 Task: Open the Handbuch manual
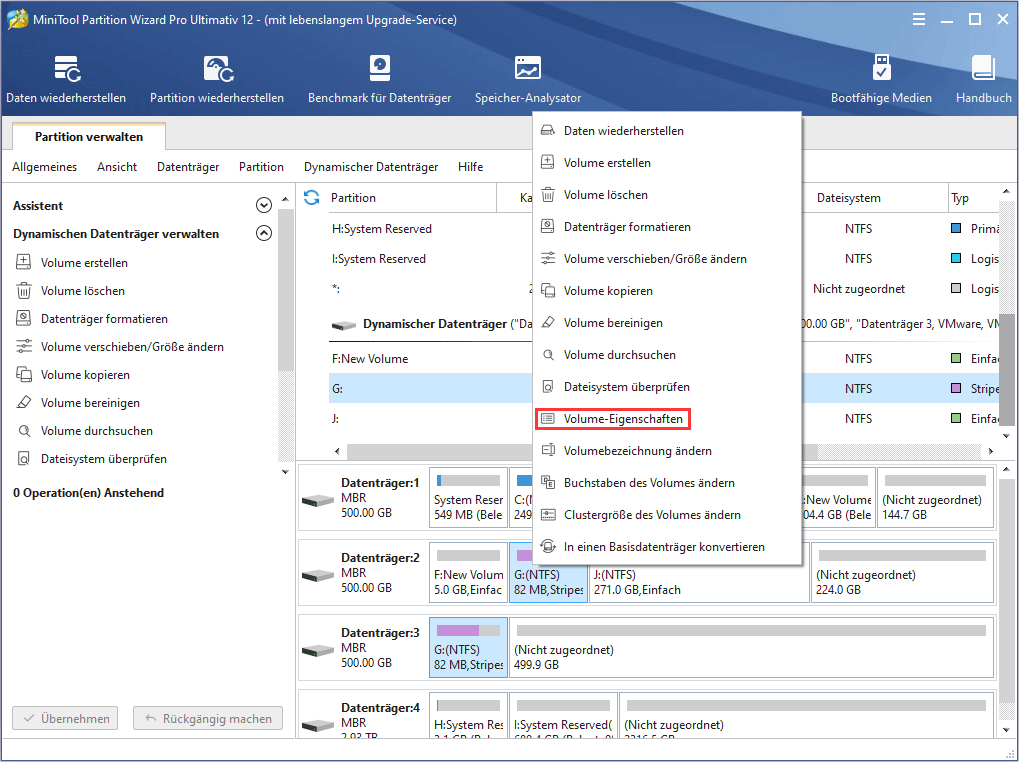(x=983, y=79)
